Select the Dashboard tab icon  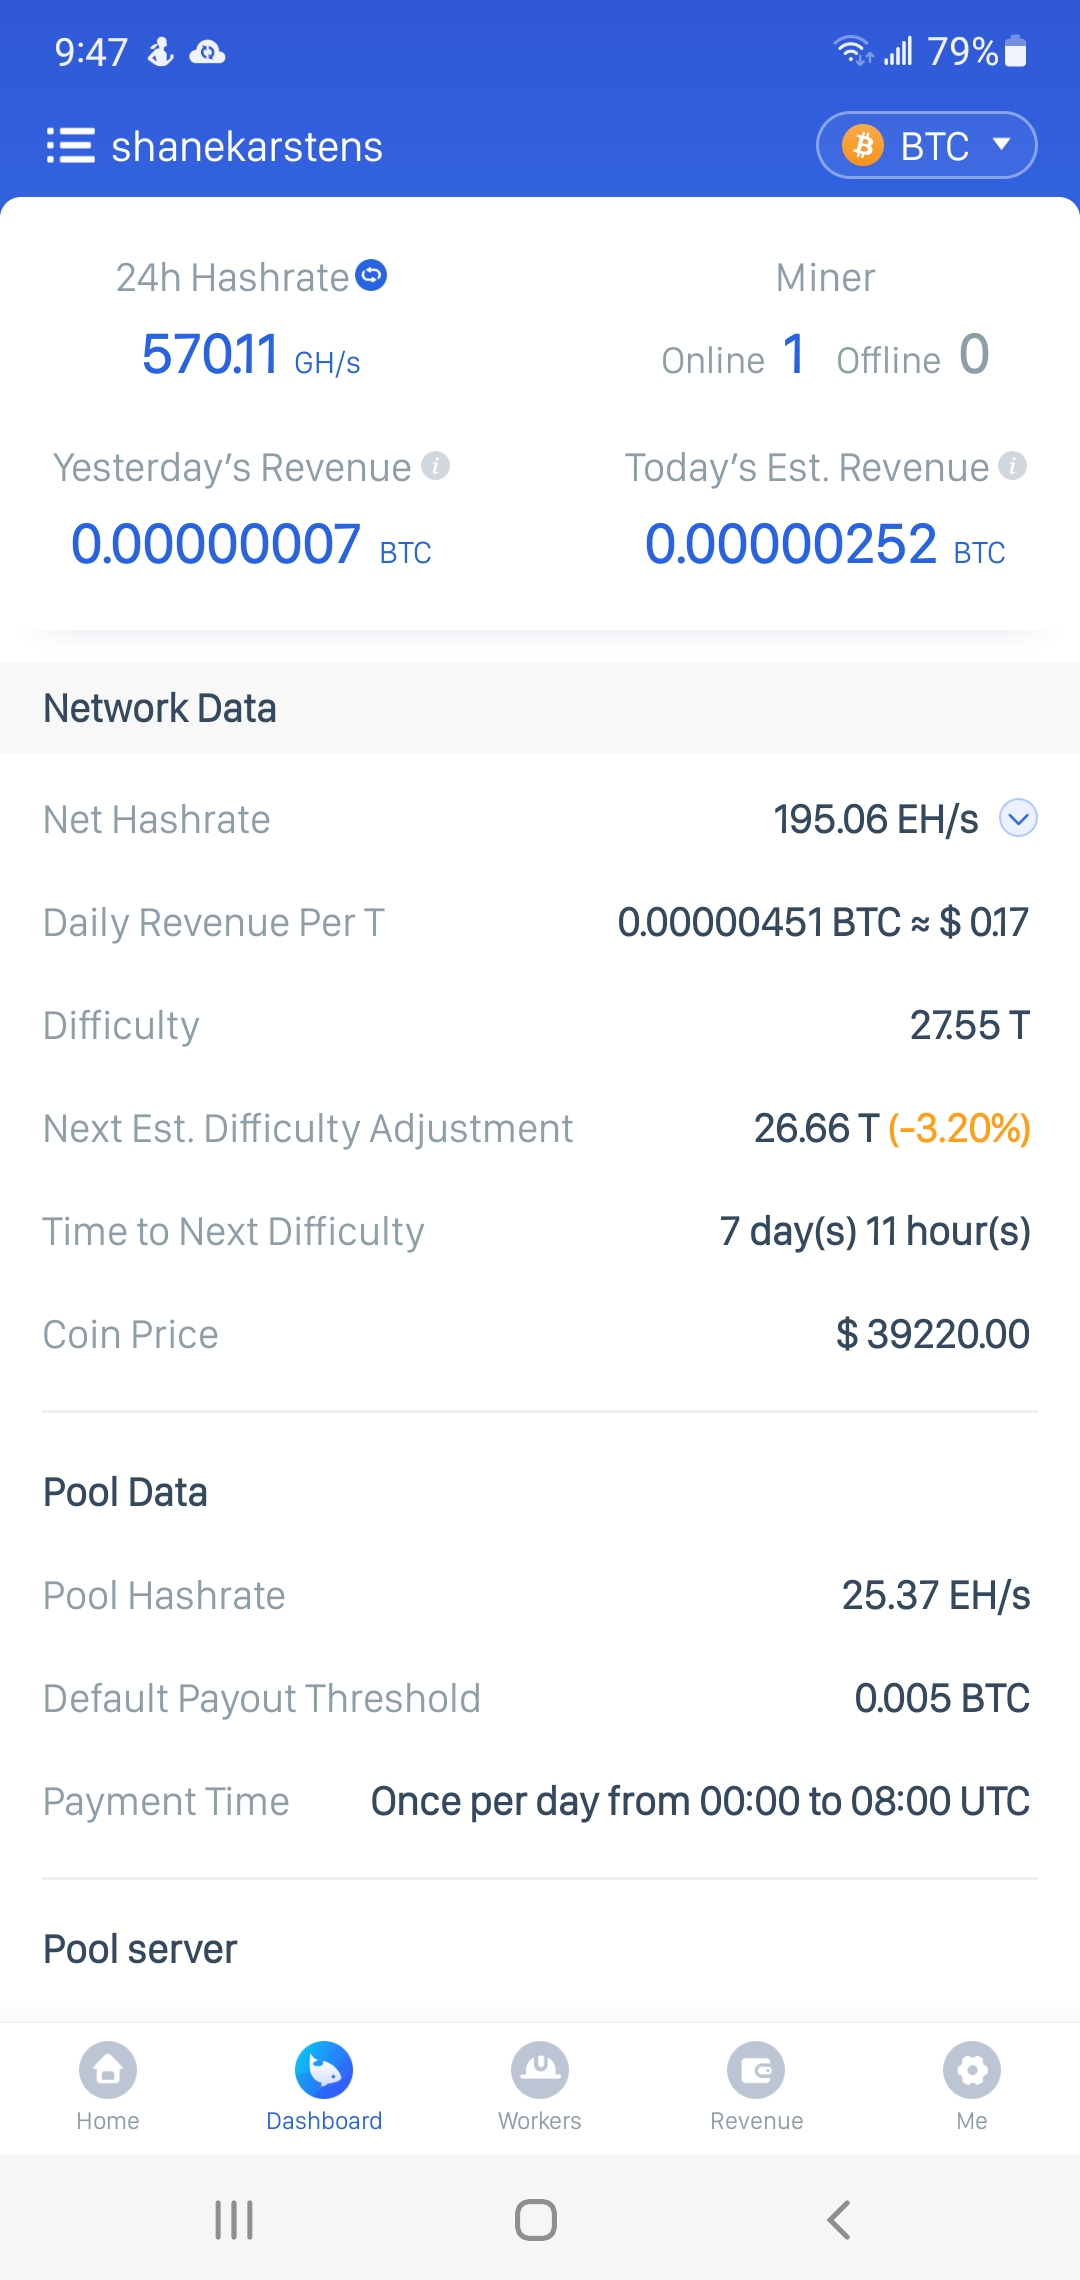tap(324, 2070)
